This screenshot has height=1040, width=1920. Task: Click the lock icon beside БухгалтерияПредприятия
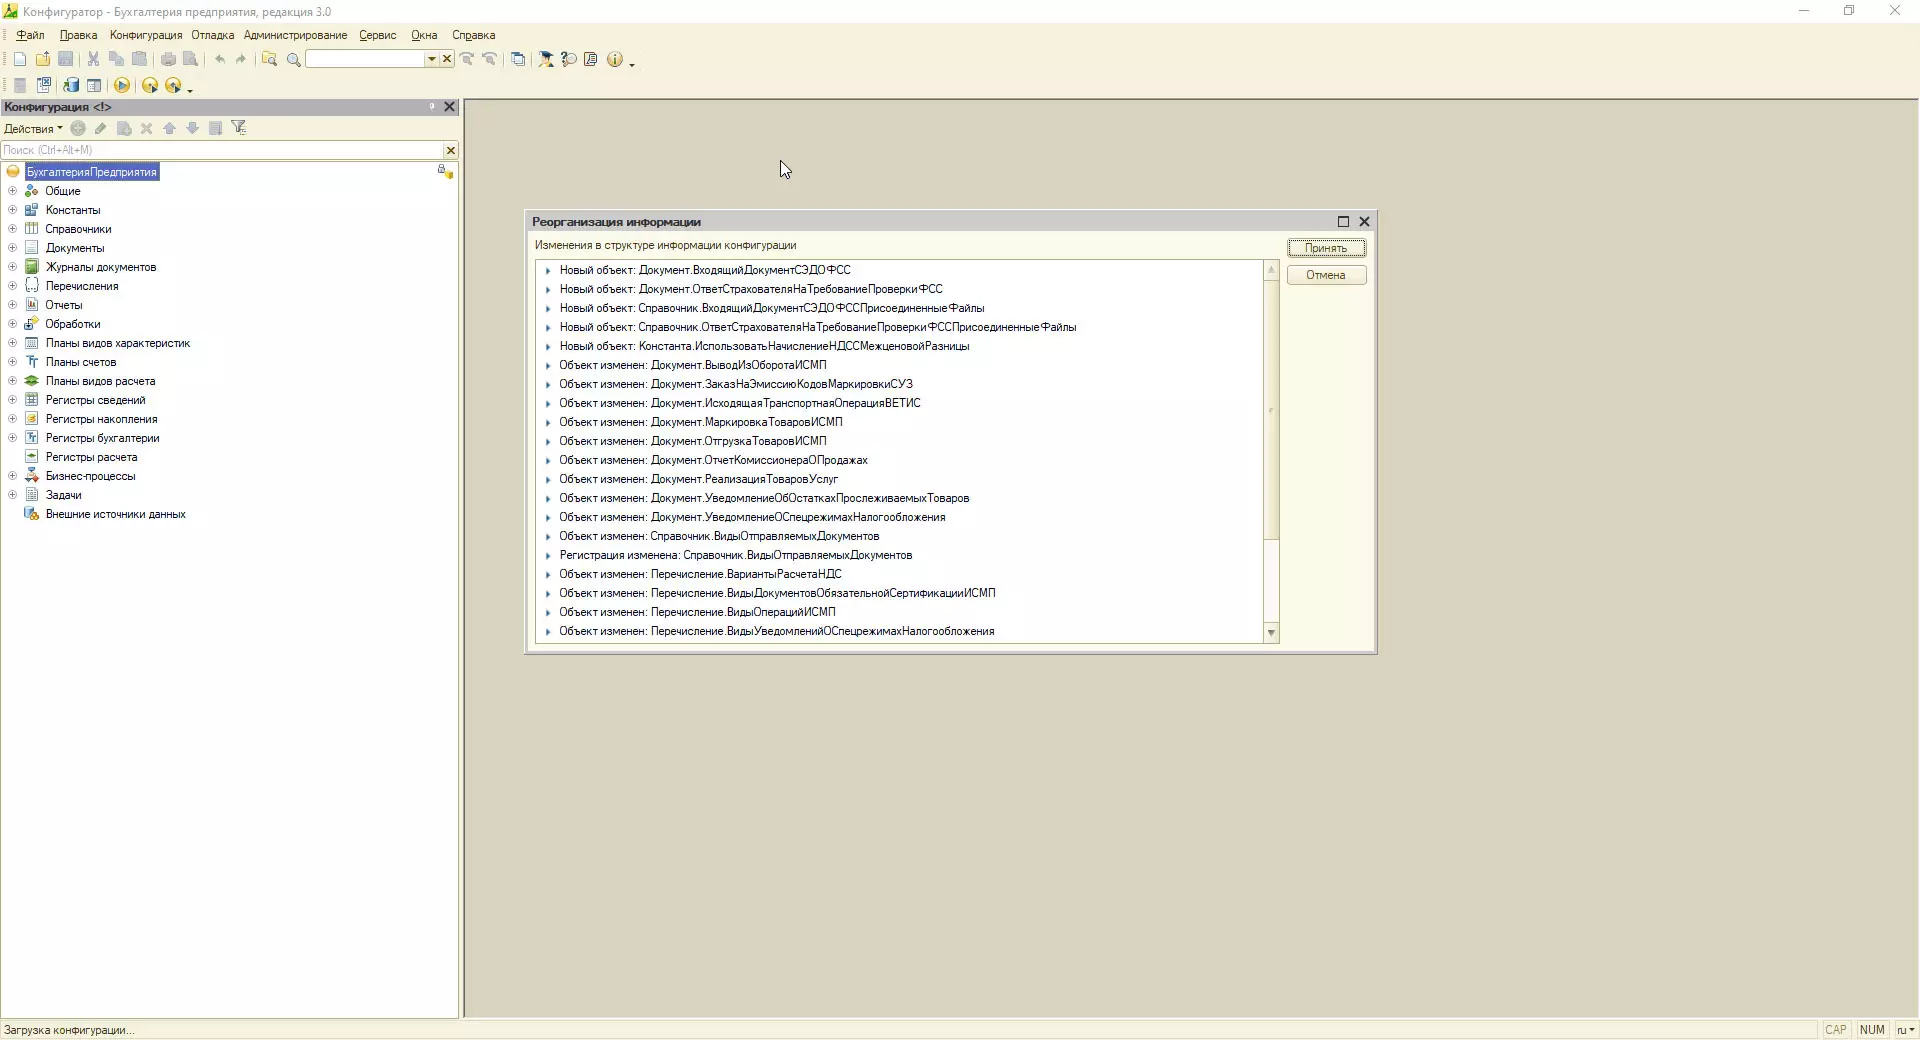(445, 172)
